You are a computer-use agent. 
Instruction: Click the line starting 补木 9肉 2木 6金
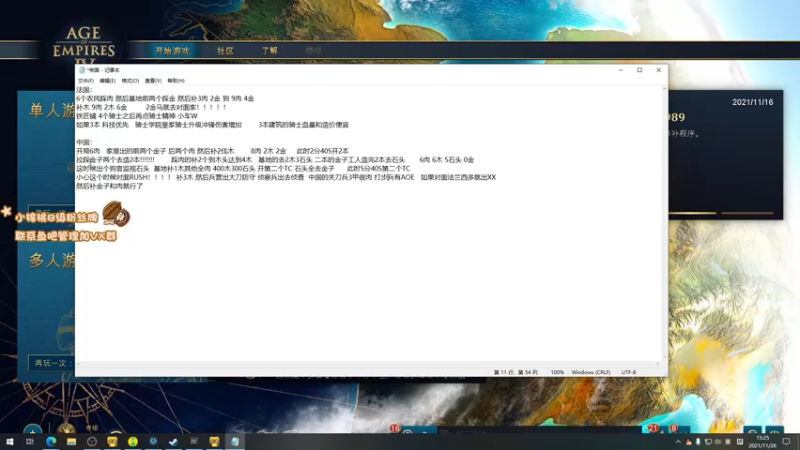(x=152, y=107)
